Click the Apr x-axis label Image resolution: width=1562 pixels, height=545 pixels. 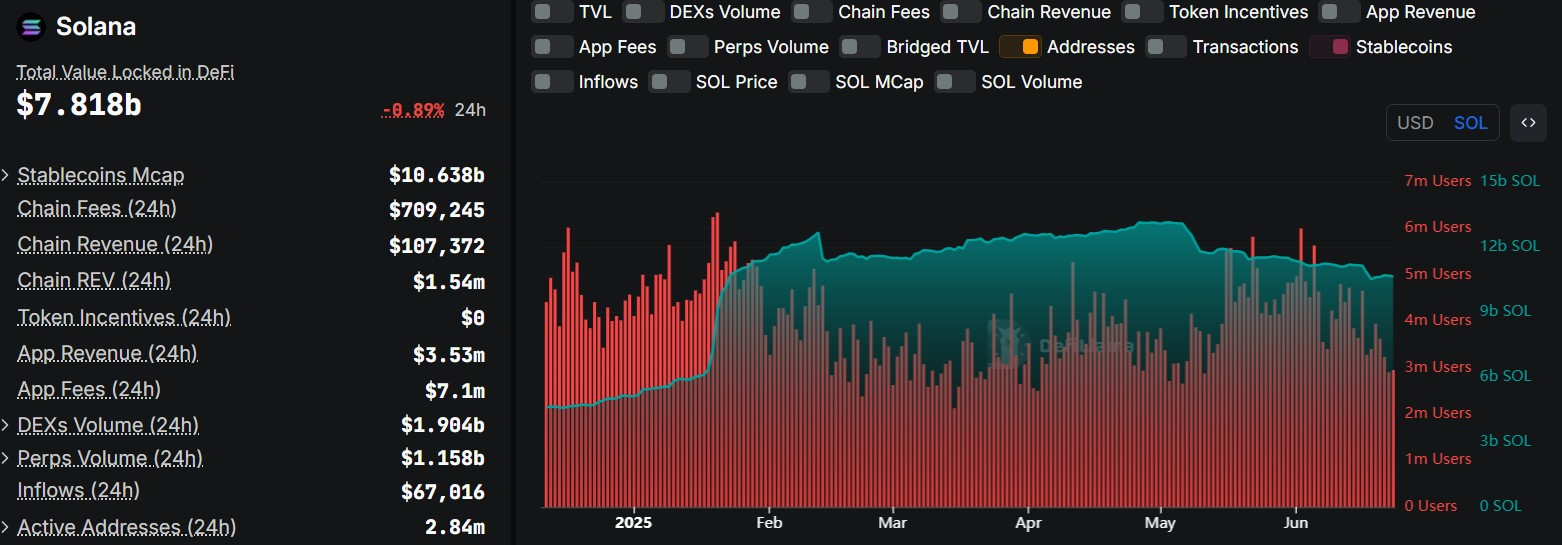1028,523
